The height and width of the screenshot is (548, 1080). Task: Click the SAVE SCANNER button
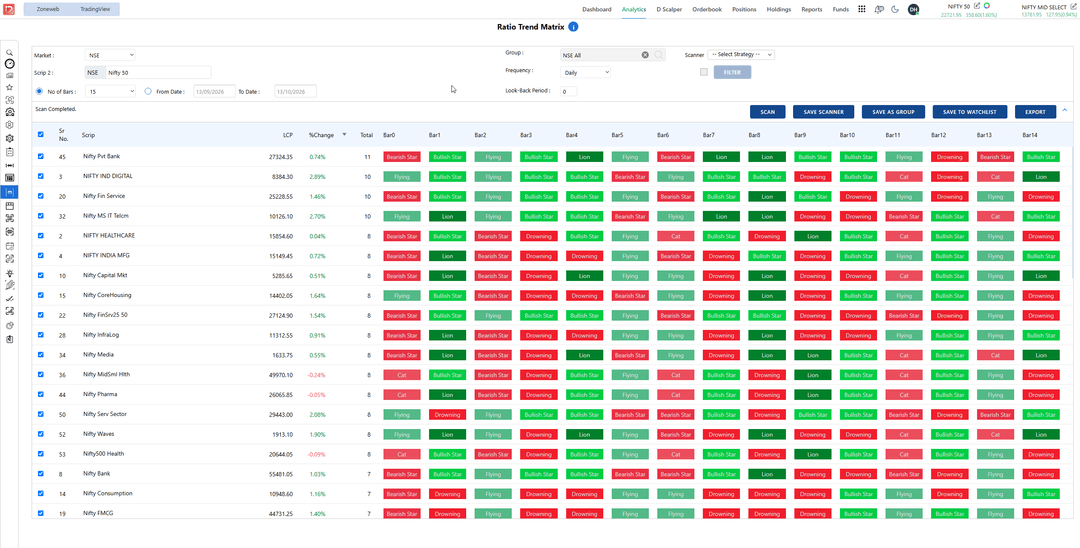click(824, 112)
